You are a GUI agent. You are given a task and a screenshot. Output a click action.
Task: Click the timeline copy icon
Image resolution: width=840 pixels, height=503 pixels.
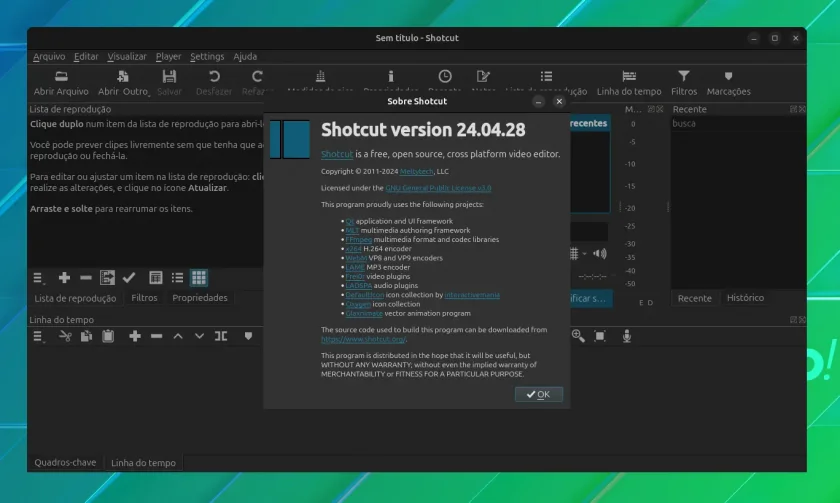point(86,336)
